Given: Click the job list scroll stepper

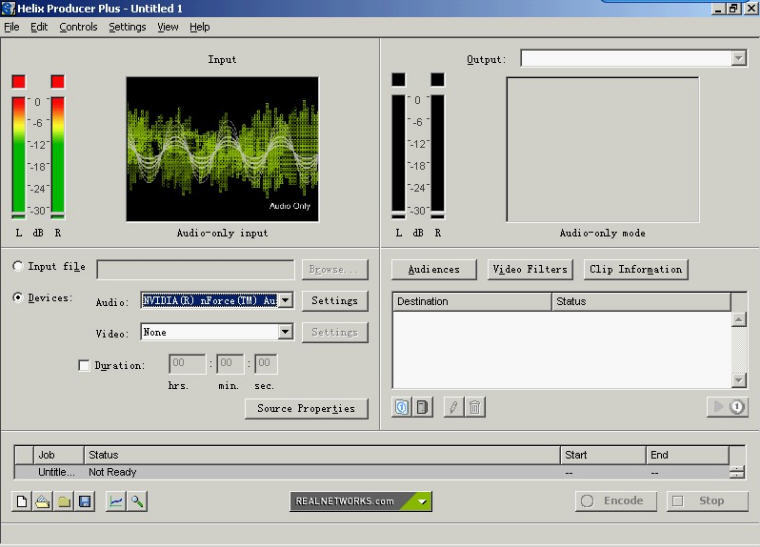Looking at the screenshot, I should pyautogui.click(x=737, y=472).
